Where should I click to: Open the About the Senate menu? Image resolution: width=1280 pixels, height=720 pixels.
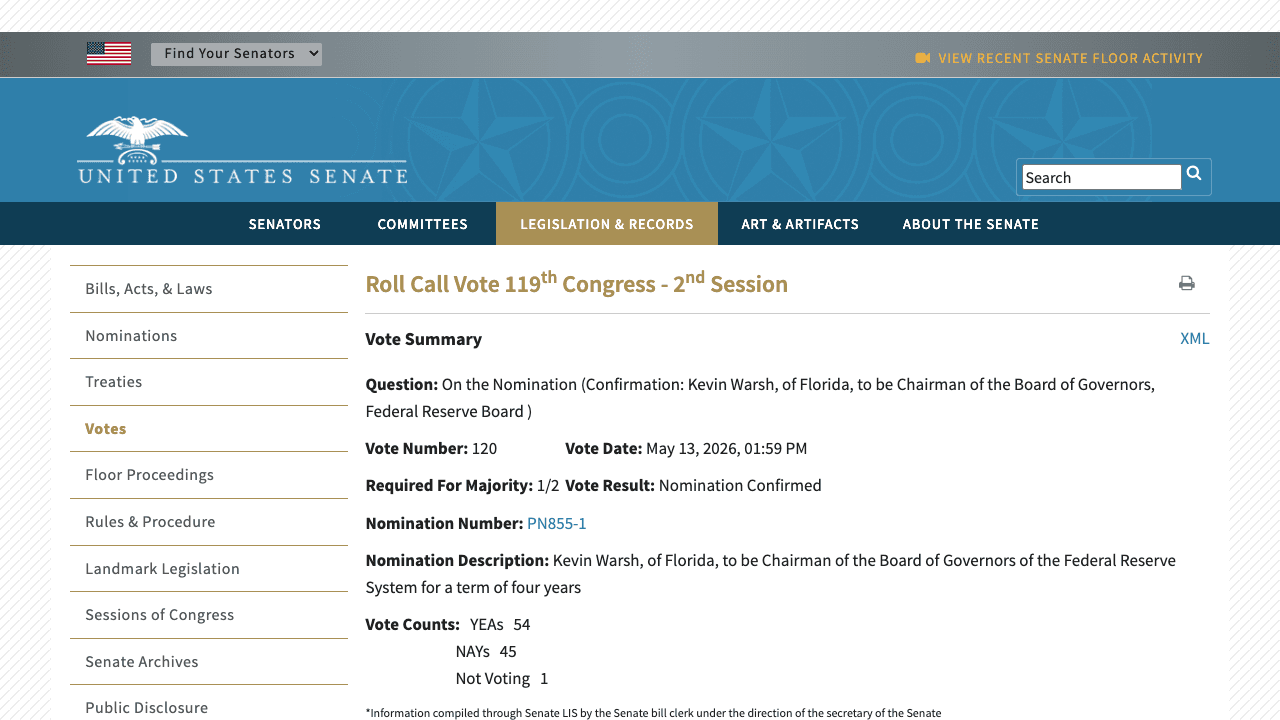click(971, 224)
